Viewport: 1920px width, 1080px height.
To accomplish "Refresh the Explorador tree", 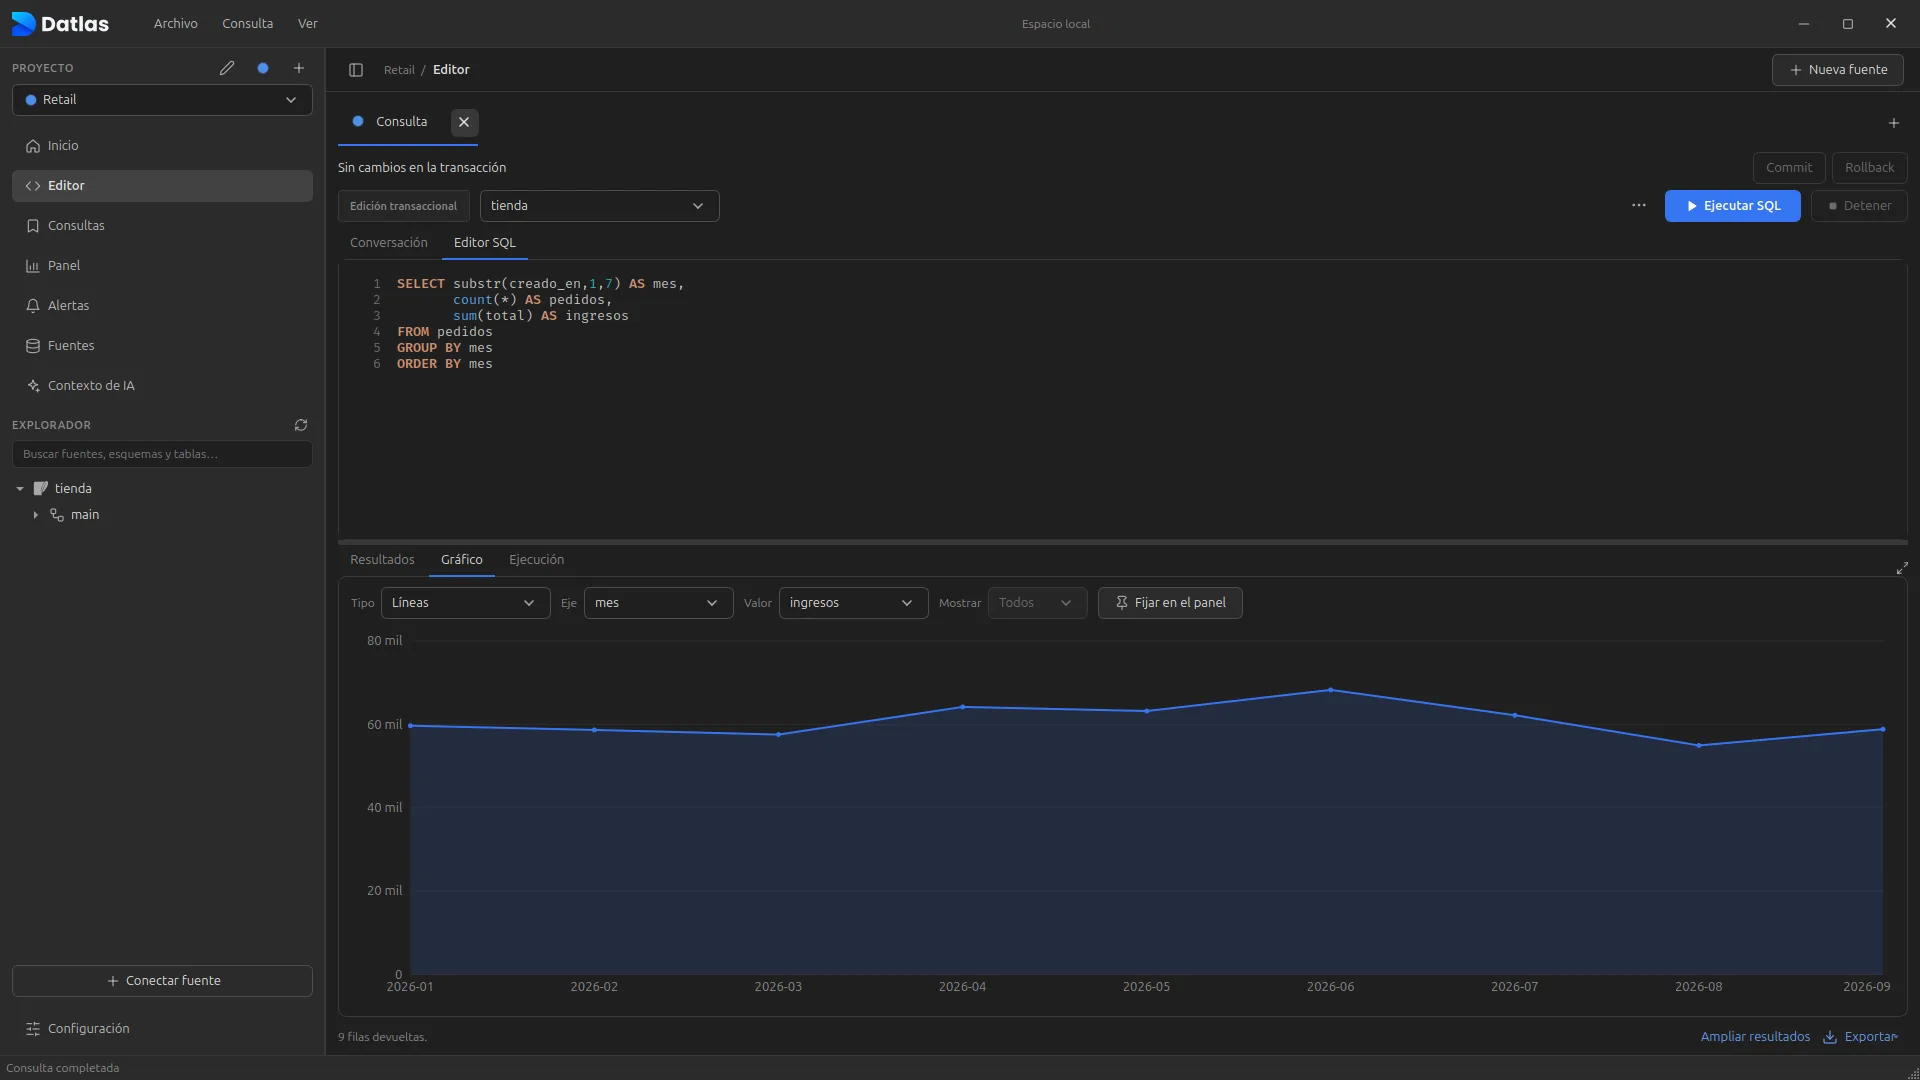I will (301, 425).
